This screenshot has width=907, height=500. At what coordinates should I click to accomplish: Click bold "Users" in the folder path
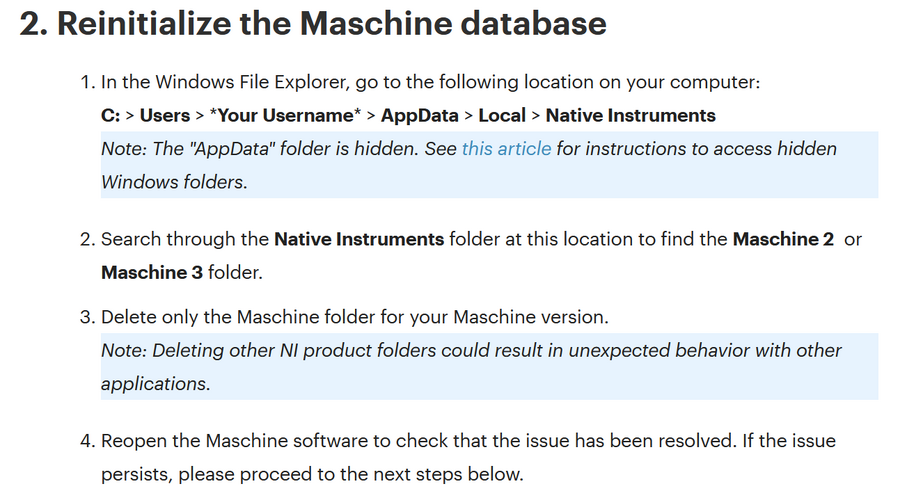point(165,115)
